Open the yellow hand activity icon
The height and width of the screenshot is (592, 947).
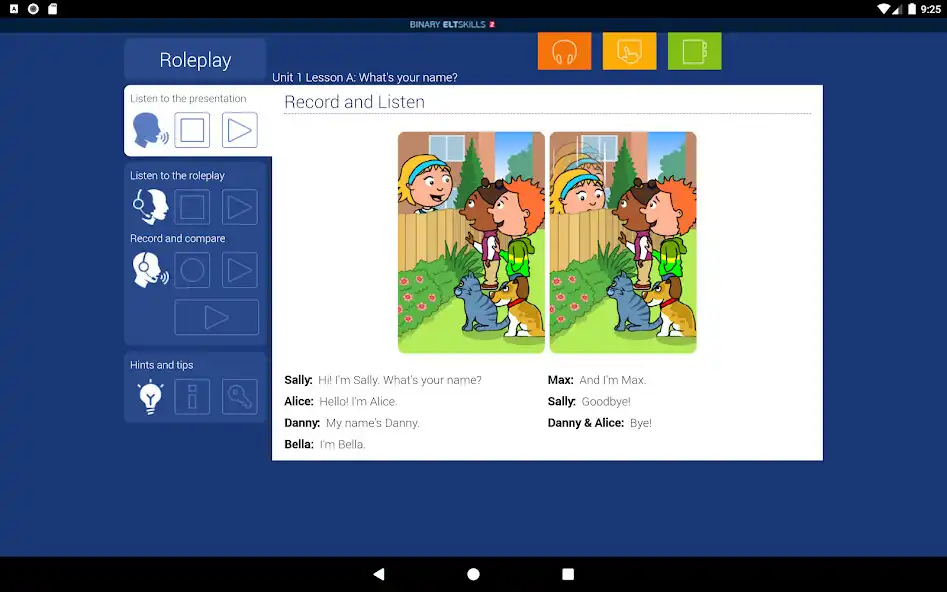tap(629, 50)
